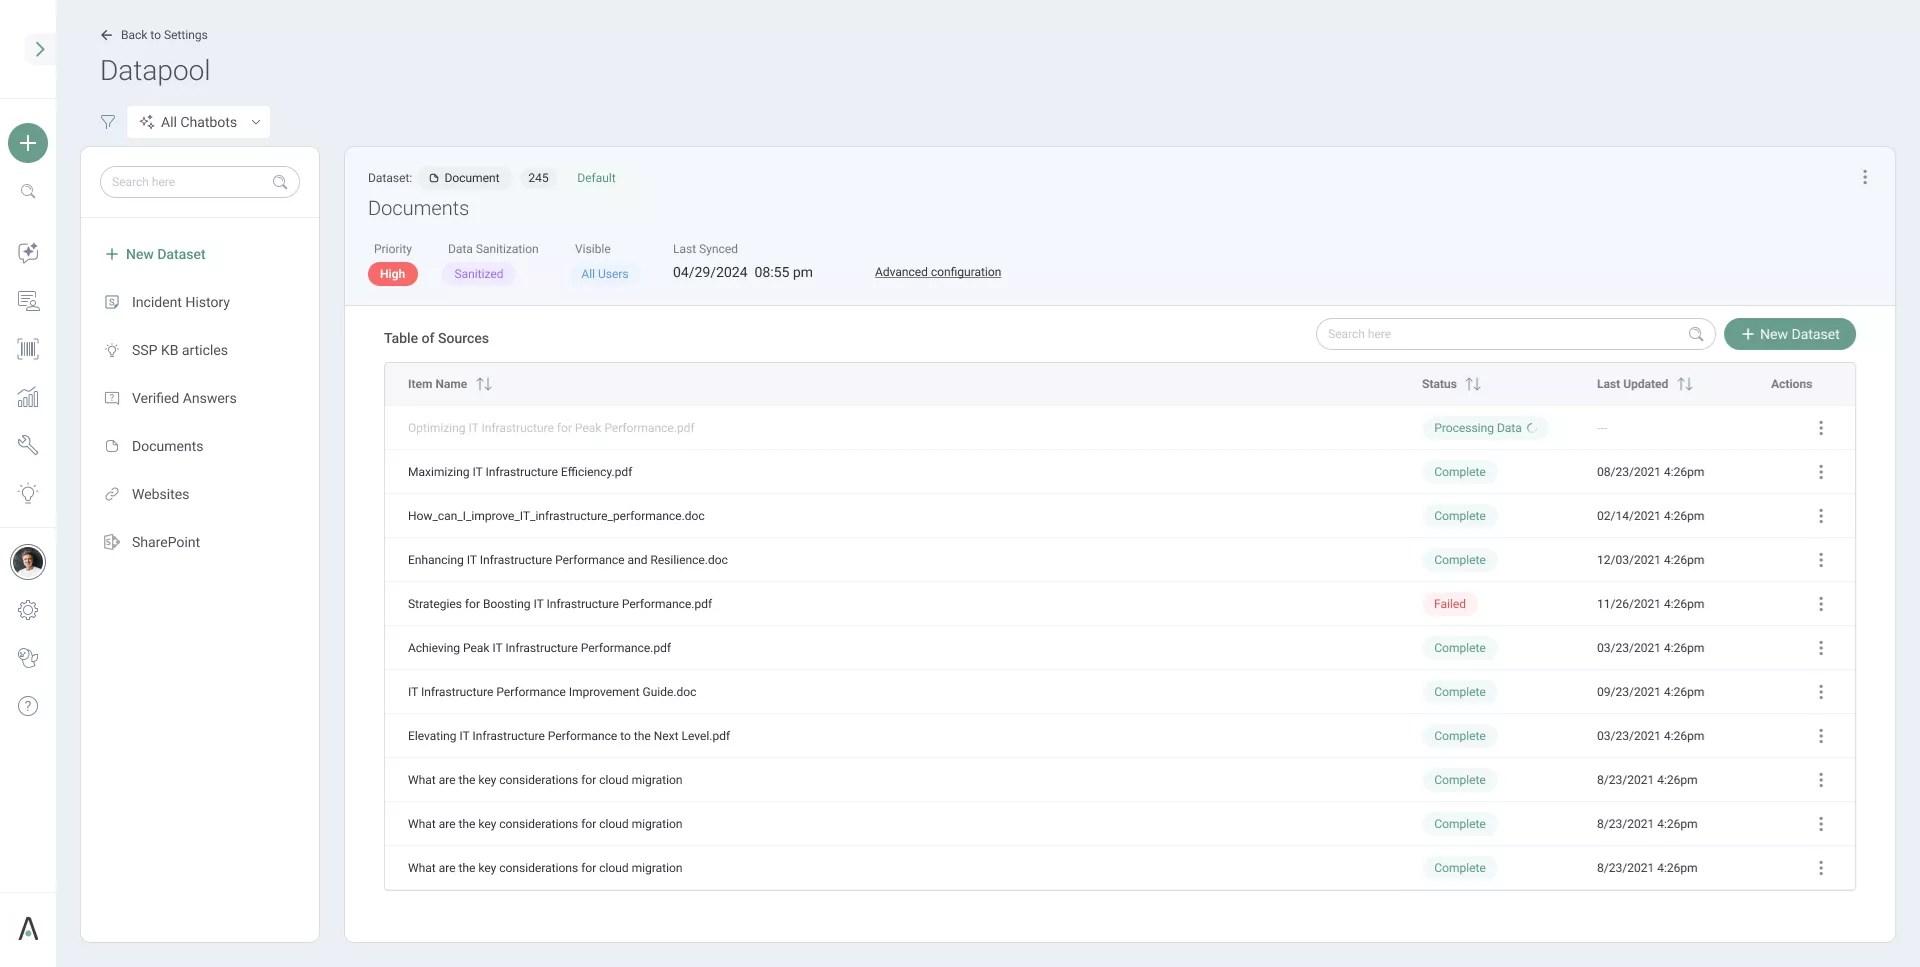
Task: Click green New Dataset button above table
Action: point(1789,334)
